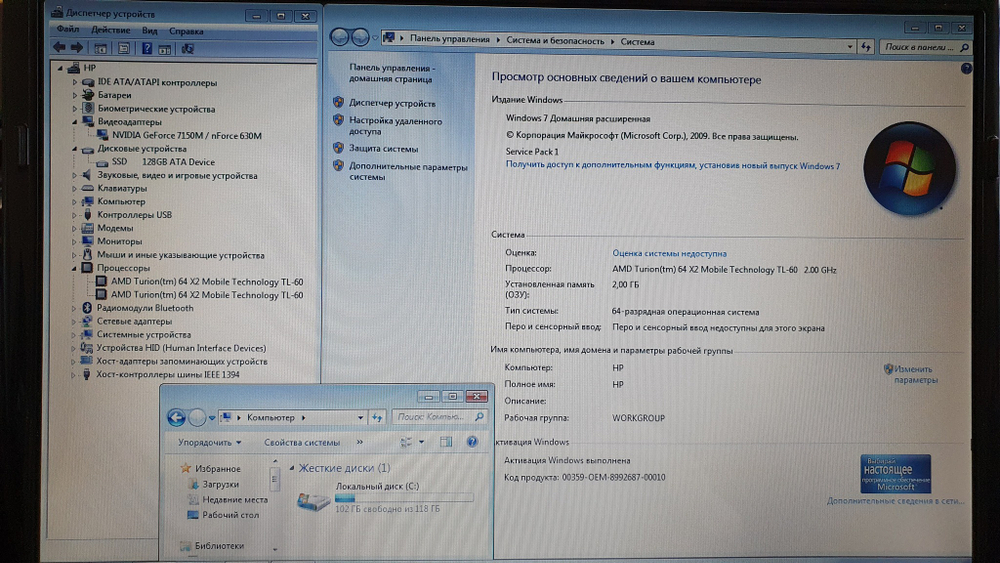Open Вид menu in Device Manager
The width and height of the screenshot is (1000, 563).
click(x=150, y=31)
